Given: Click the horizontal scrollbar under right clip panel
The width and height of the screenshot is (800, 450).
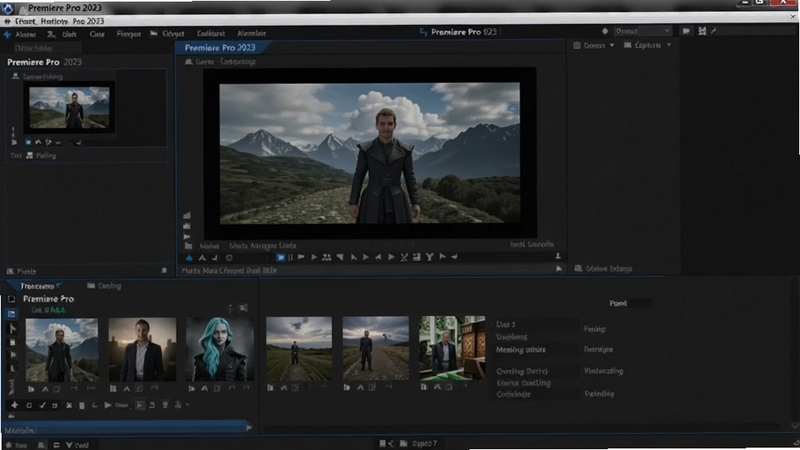Looking at the screenshot, I should [520, 427].
